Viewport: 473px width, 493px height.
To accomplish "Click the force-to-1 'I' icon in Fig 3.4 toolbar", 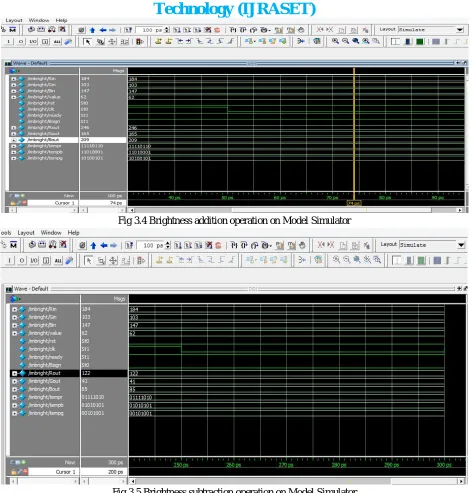I will [9, 42].
